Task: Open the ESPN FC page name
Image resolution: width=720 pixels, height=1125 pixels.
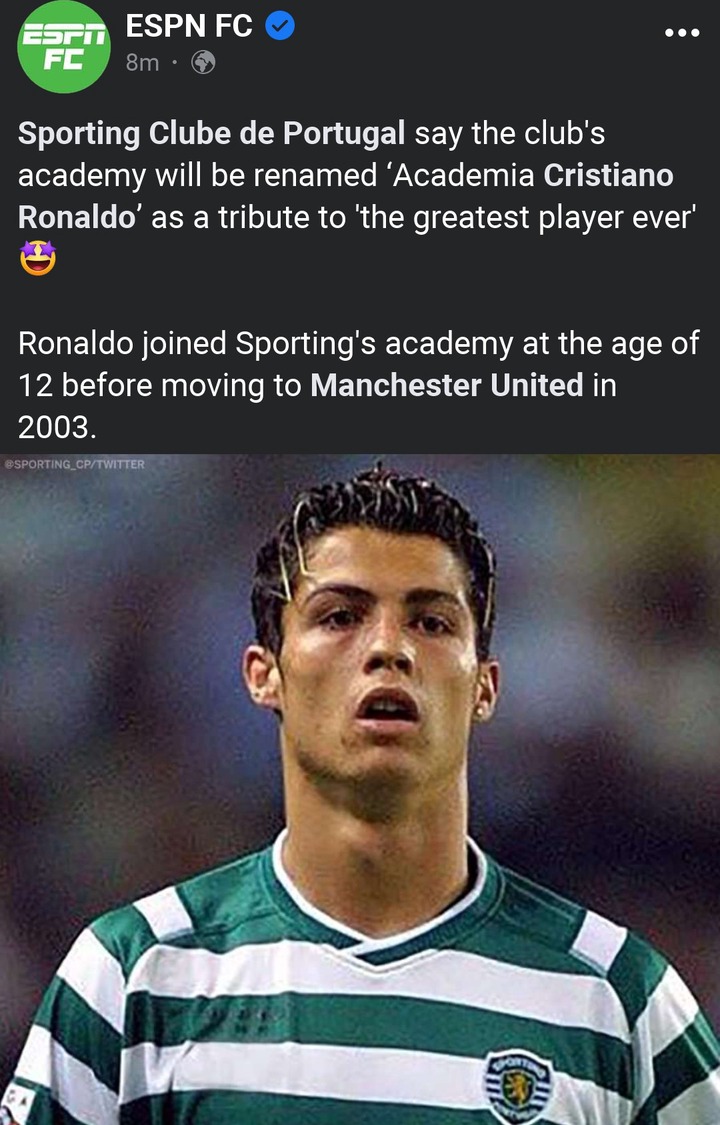Action: coord(189,27)
